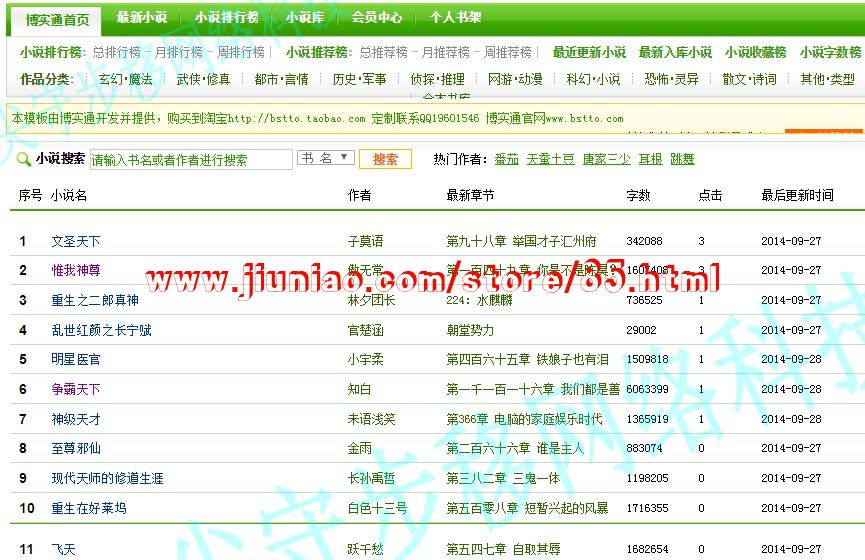
Task: Open chapter 第四百六十五章 铁娘子也有泪
Action: click(x=527, y=360)
